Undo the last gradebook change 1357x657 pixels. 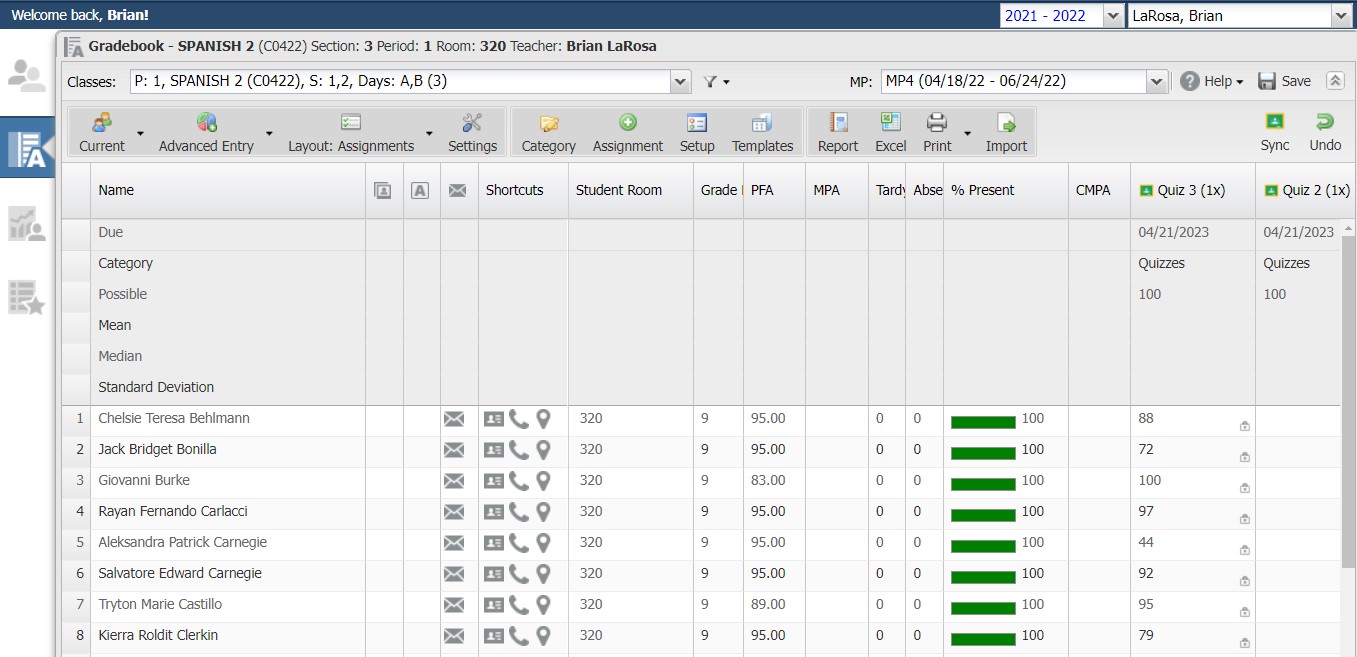pos(1325,133)
